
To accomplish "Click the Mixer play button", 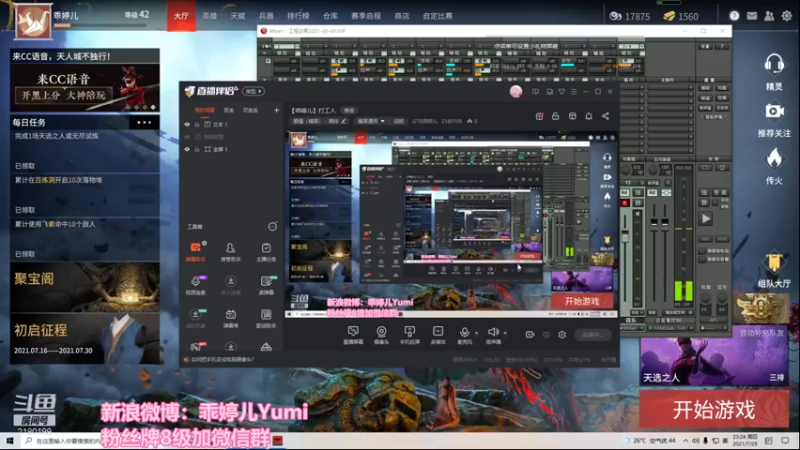I will pos(706,219).
